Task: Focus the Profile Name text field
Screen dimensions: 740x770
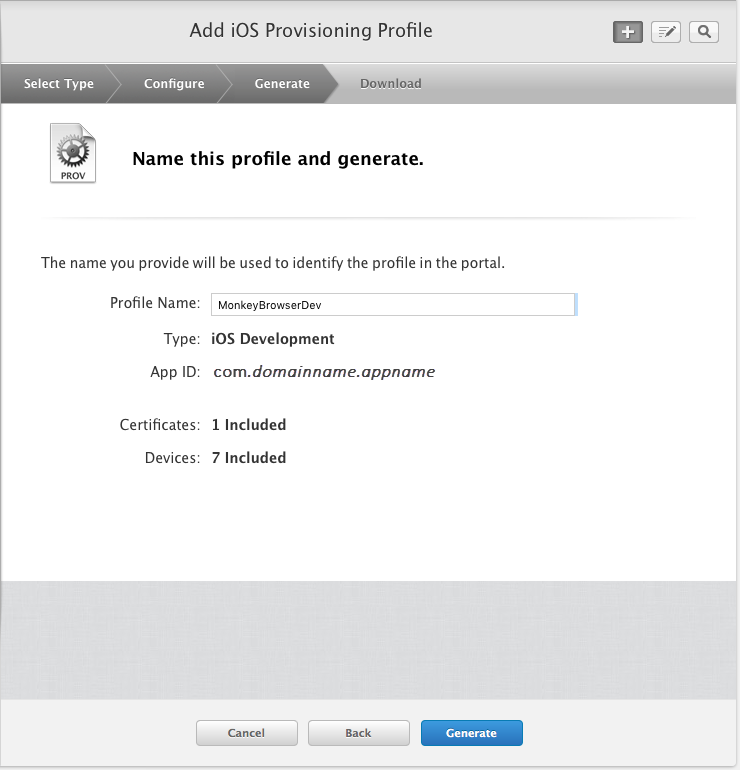Action: [391, 304]
